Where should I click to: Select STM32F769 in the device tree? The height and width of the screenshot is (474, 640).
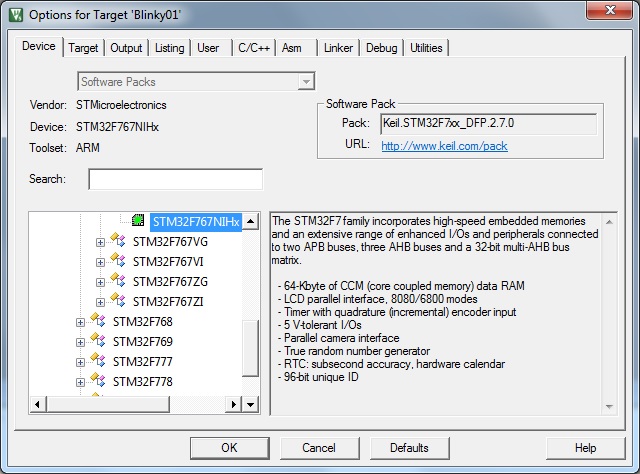point(143,342)
